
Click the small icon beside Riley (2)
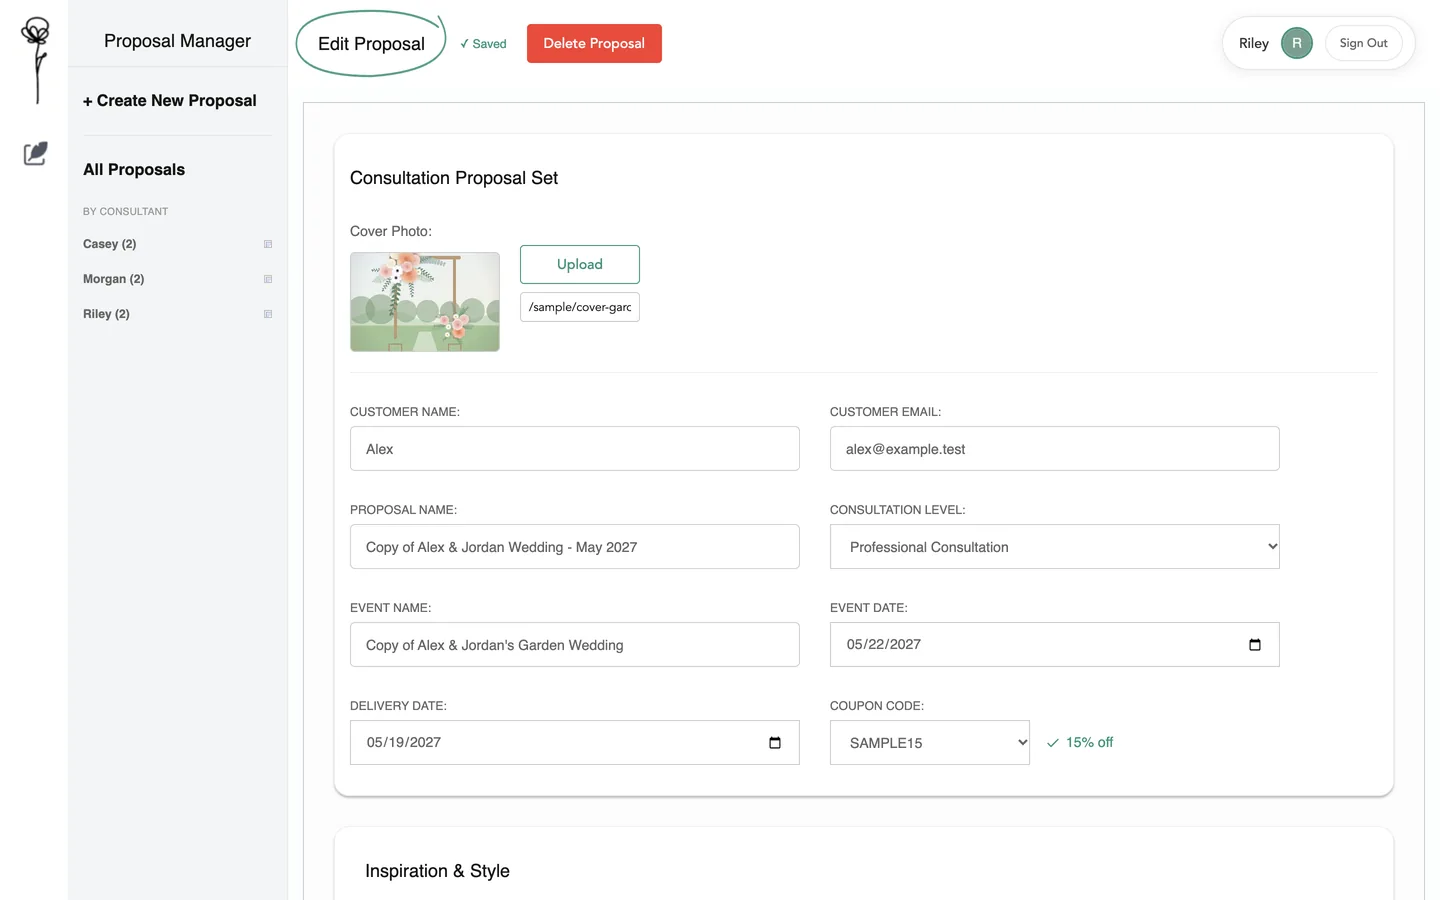pos(268,314)
